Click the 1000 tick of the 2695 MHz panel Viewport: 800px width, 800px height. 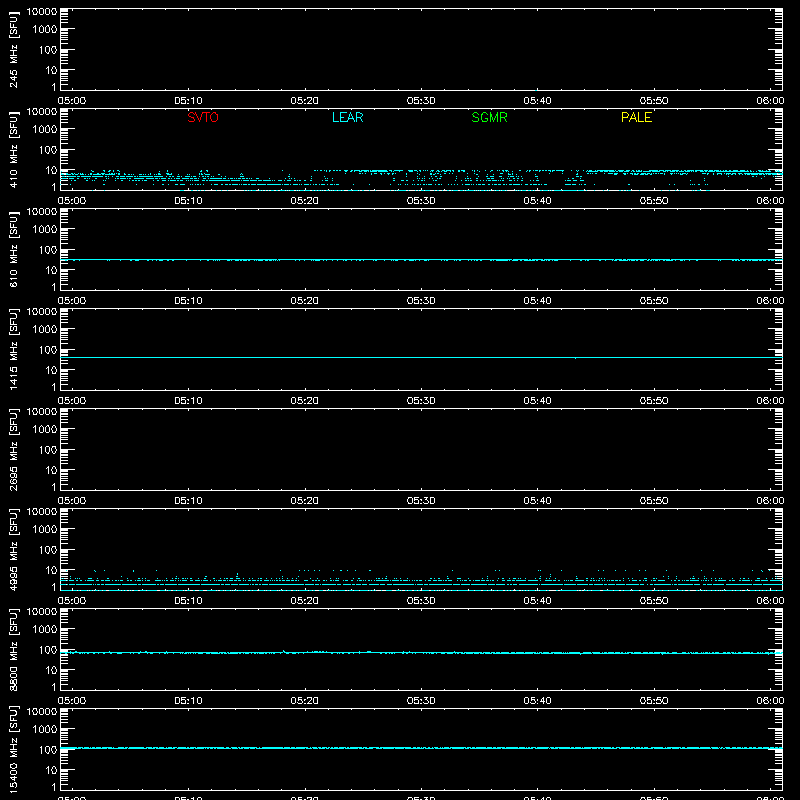coord(45,430)
